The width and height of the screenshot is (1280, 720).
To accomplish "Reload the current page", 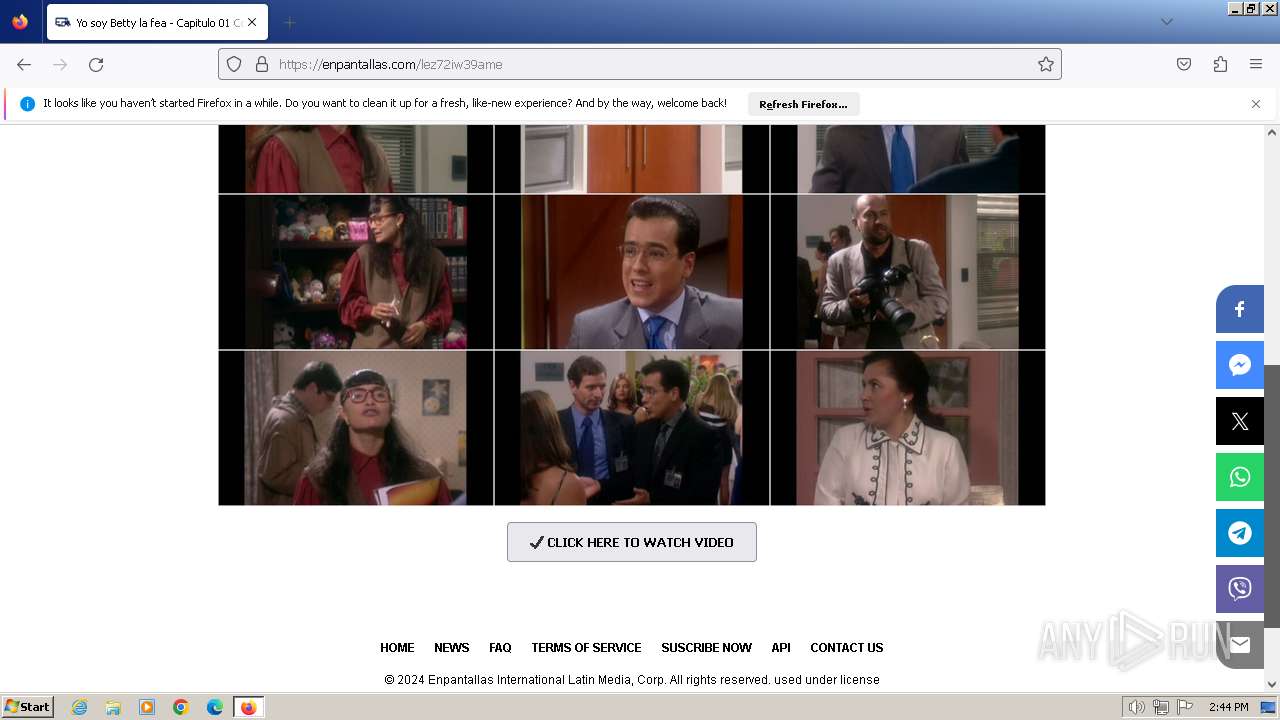I will 96,64.
